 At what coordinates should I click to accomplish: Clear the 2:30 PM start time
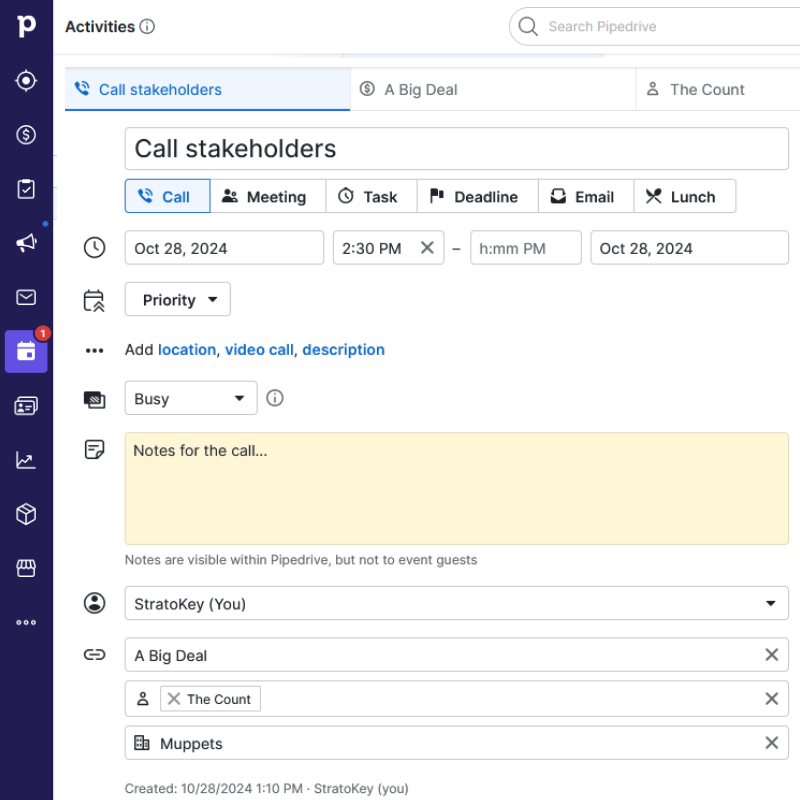pos(428,248)
